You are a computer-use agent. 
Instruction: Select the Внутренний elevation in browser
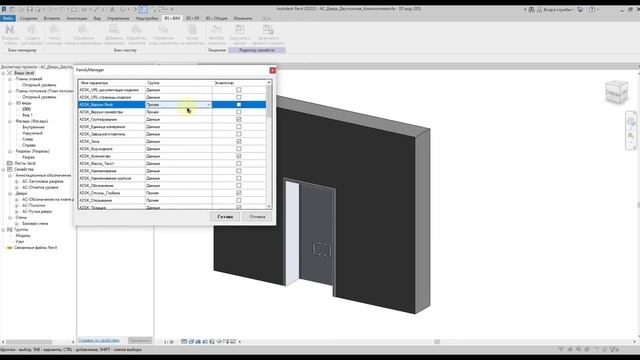[33, 127]
